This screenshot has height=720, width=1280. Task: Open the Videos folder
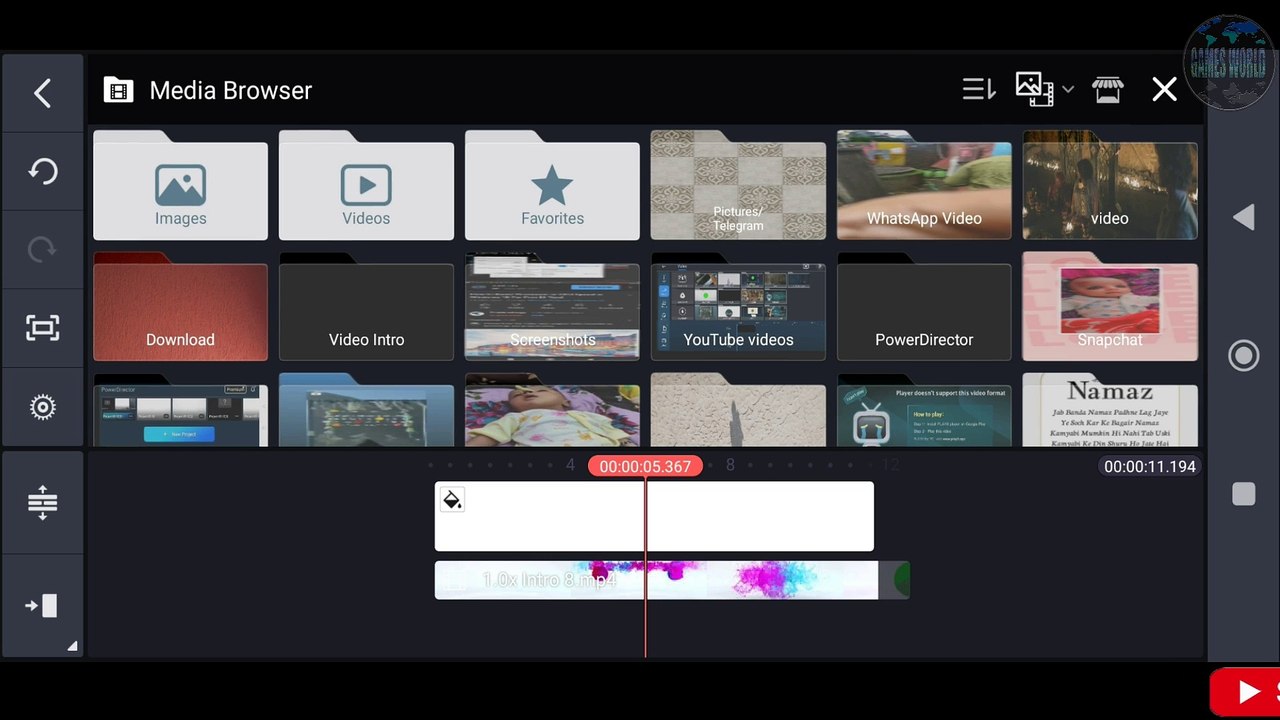(366, 186)
